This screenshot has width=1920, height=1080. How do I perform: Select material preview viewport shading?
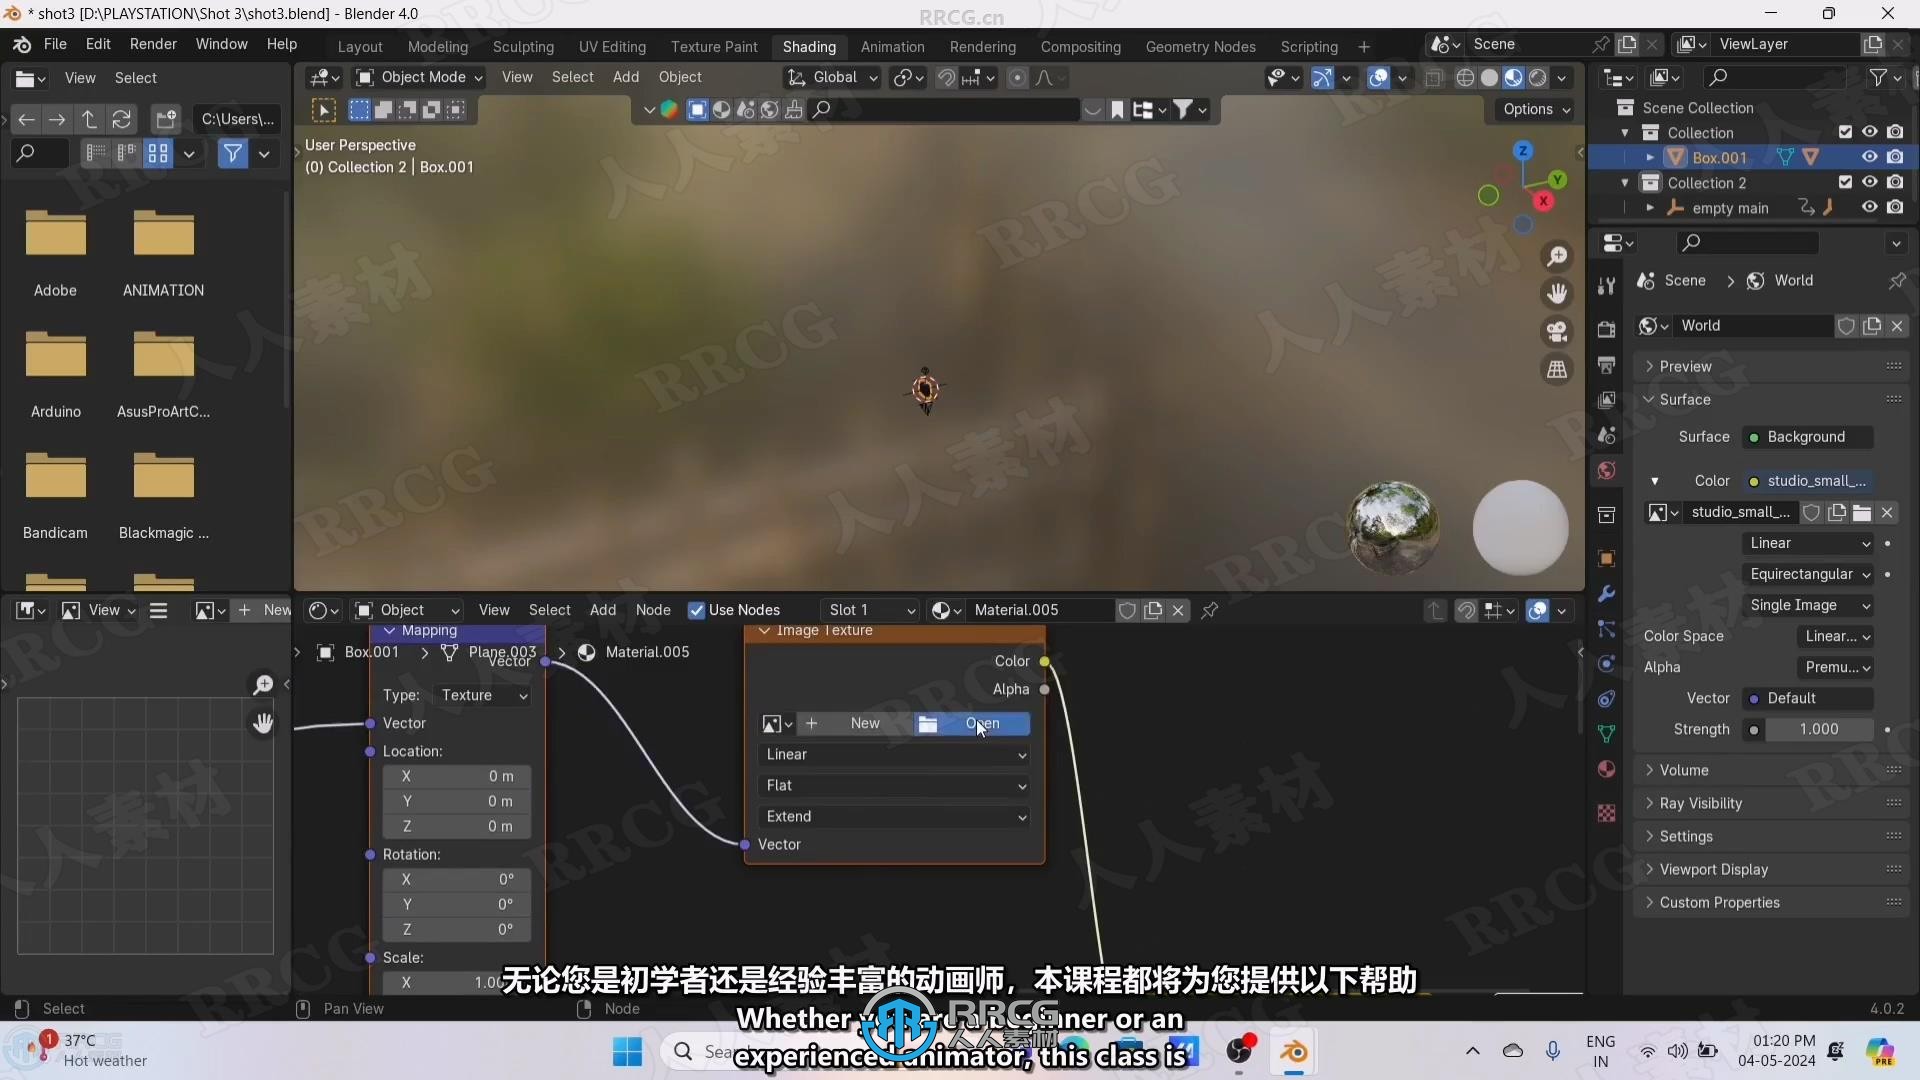tap(1514, 78)
